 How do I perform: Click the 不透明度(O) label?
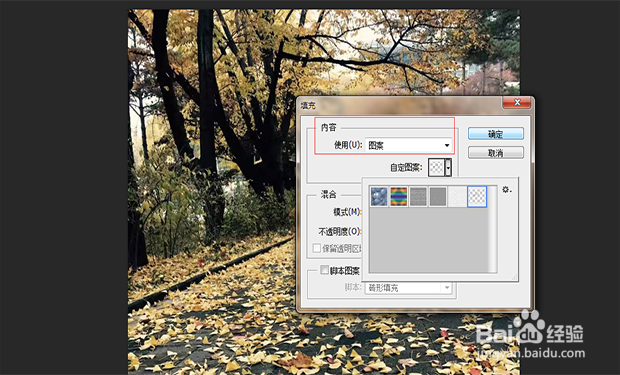click(x=340, y=231)
